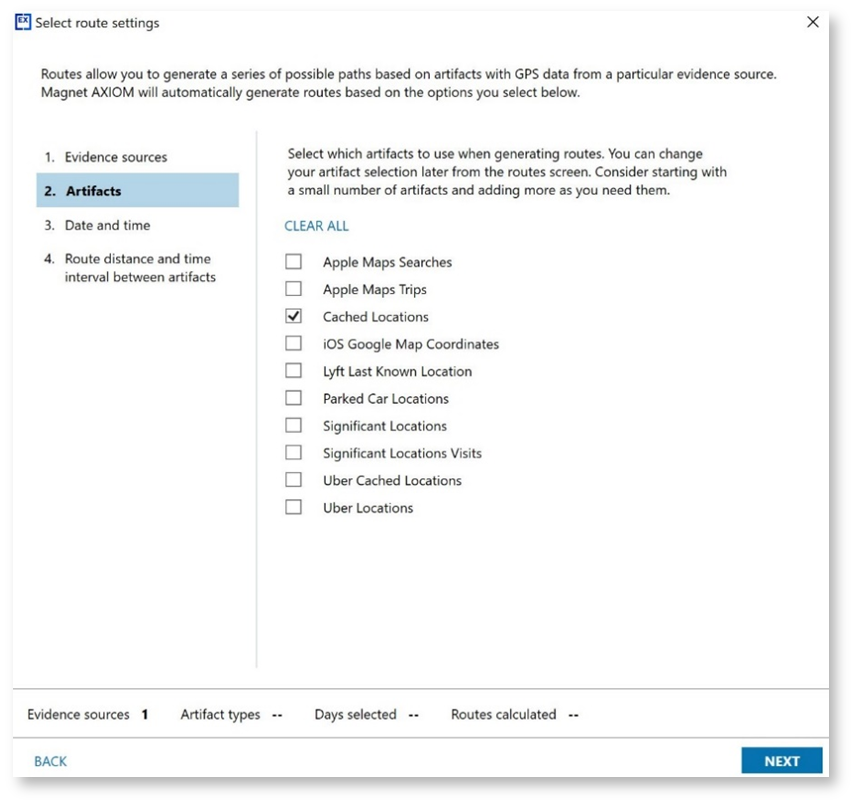This screenshot has width=855, height=804.
Task: Select the Parked Car Locations checkbox
Action: [293, 398]
